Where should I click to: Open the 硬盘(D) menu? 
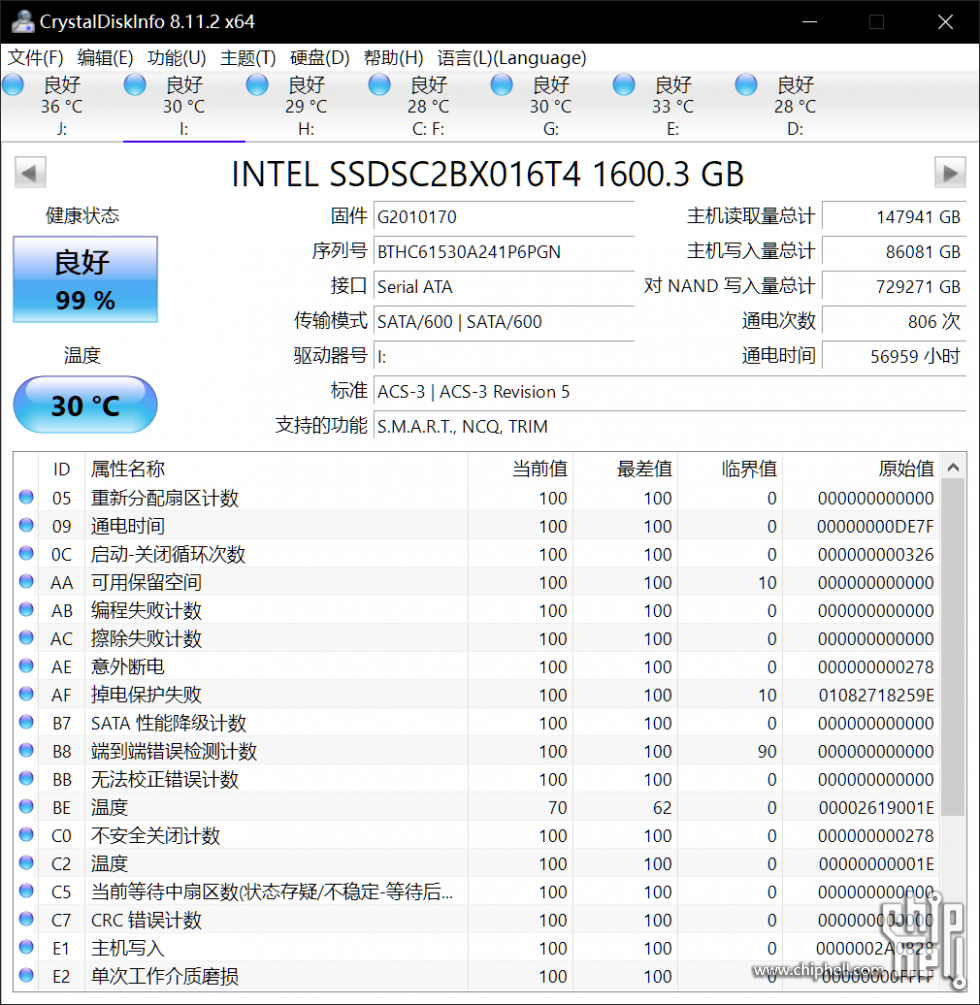click(x=320, y=58)
